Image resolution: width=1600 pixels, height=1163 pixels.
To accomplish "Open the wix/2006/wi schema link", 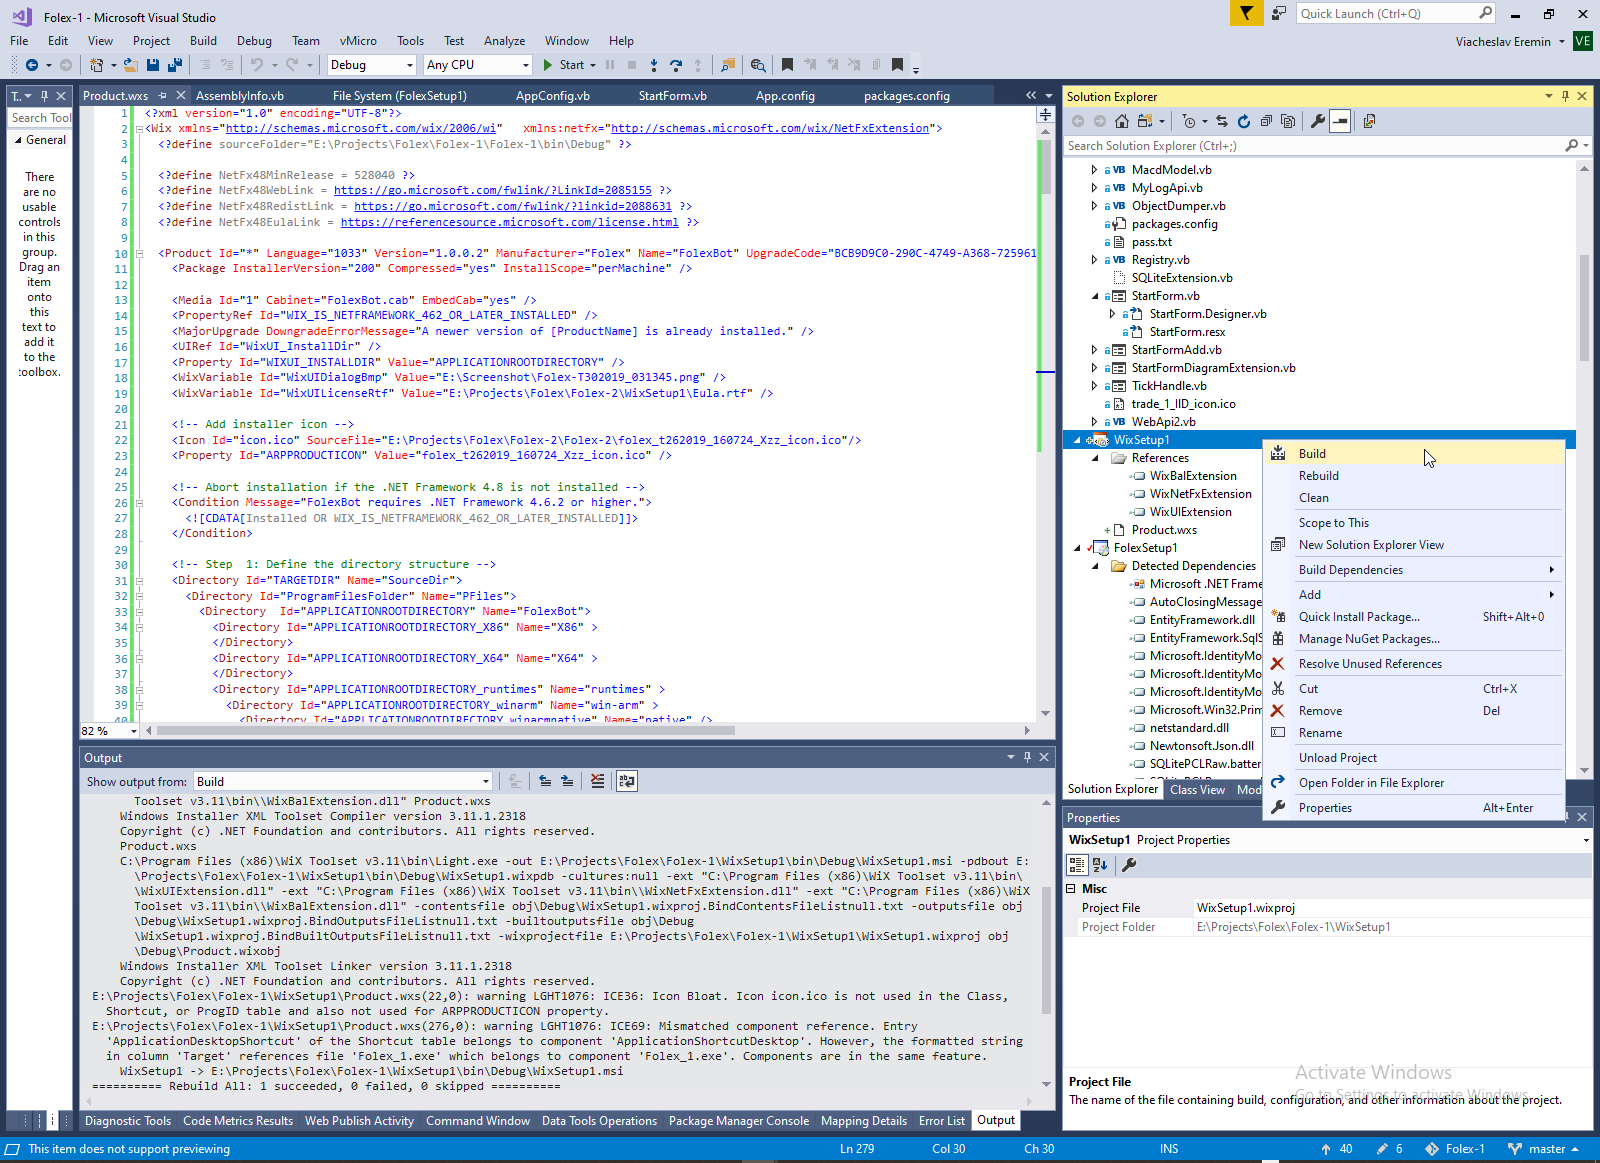I will (x=362, y=128).
